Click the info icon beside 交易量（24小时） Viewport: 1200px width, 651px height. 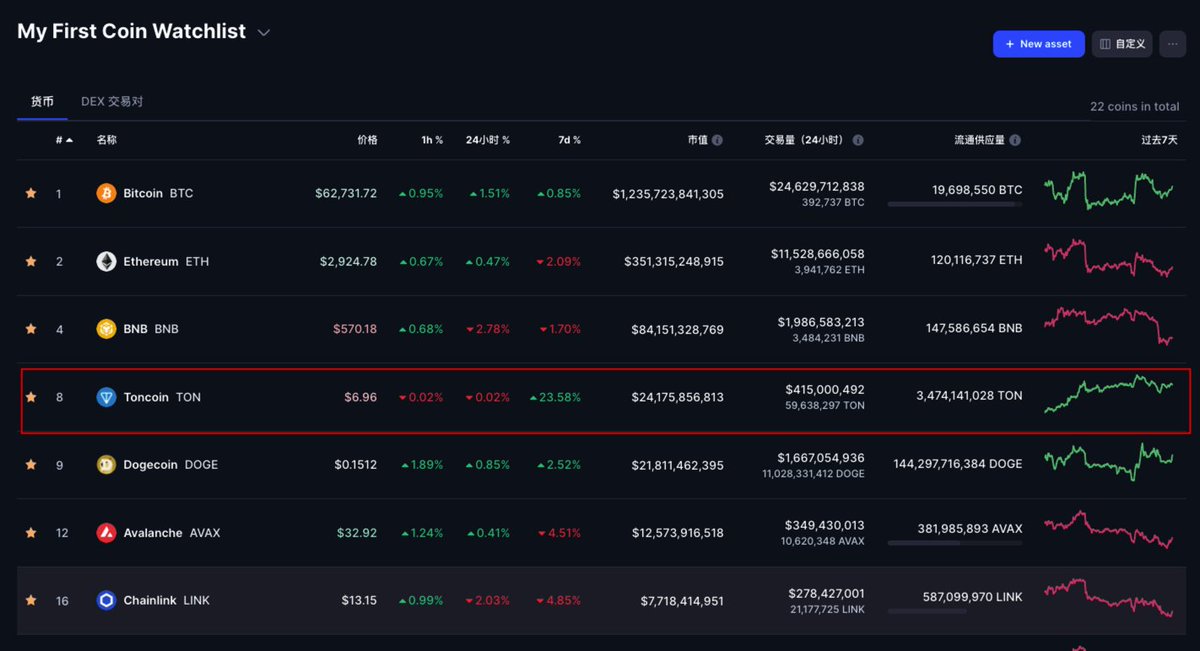(858, 141)
